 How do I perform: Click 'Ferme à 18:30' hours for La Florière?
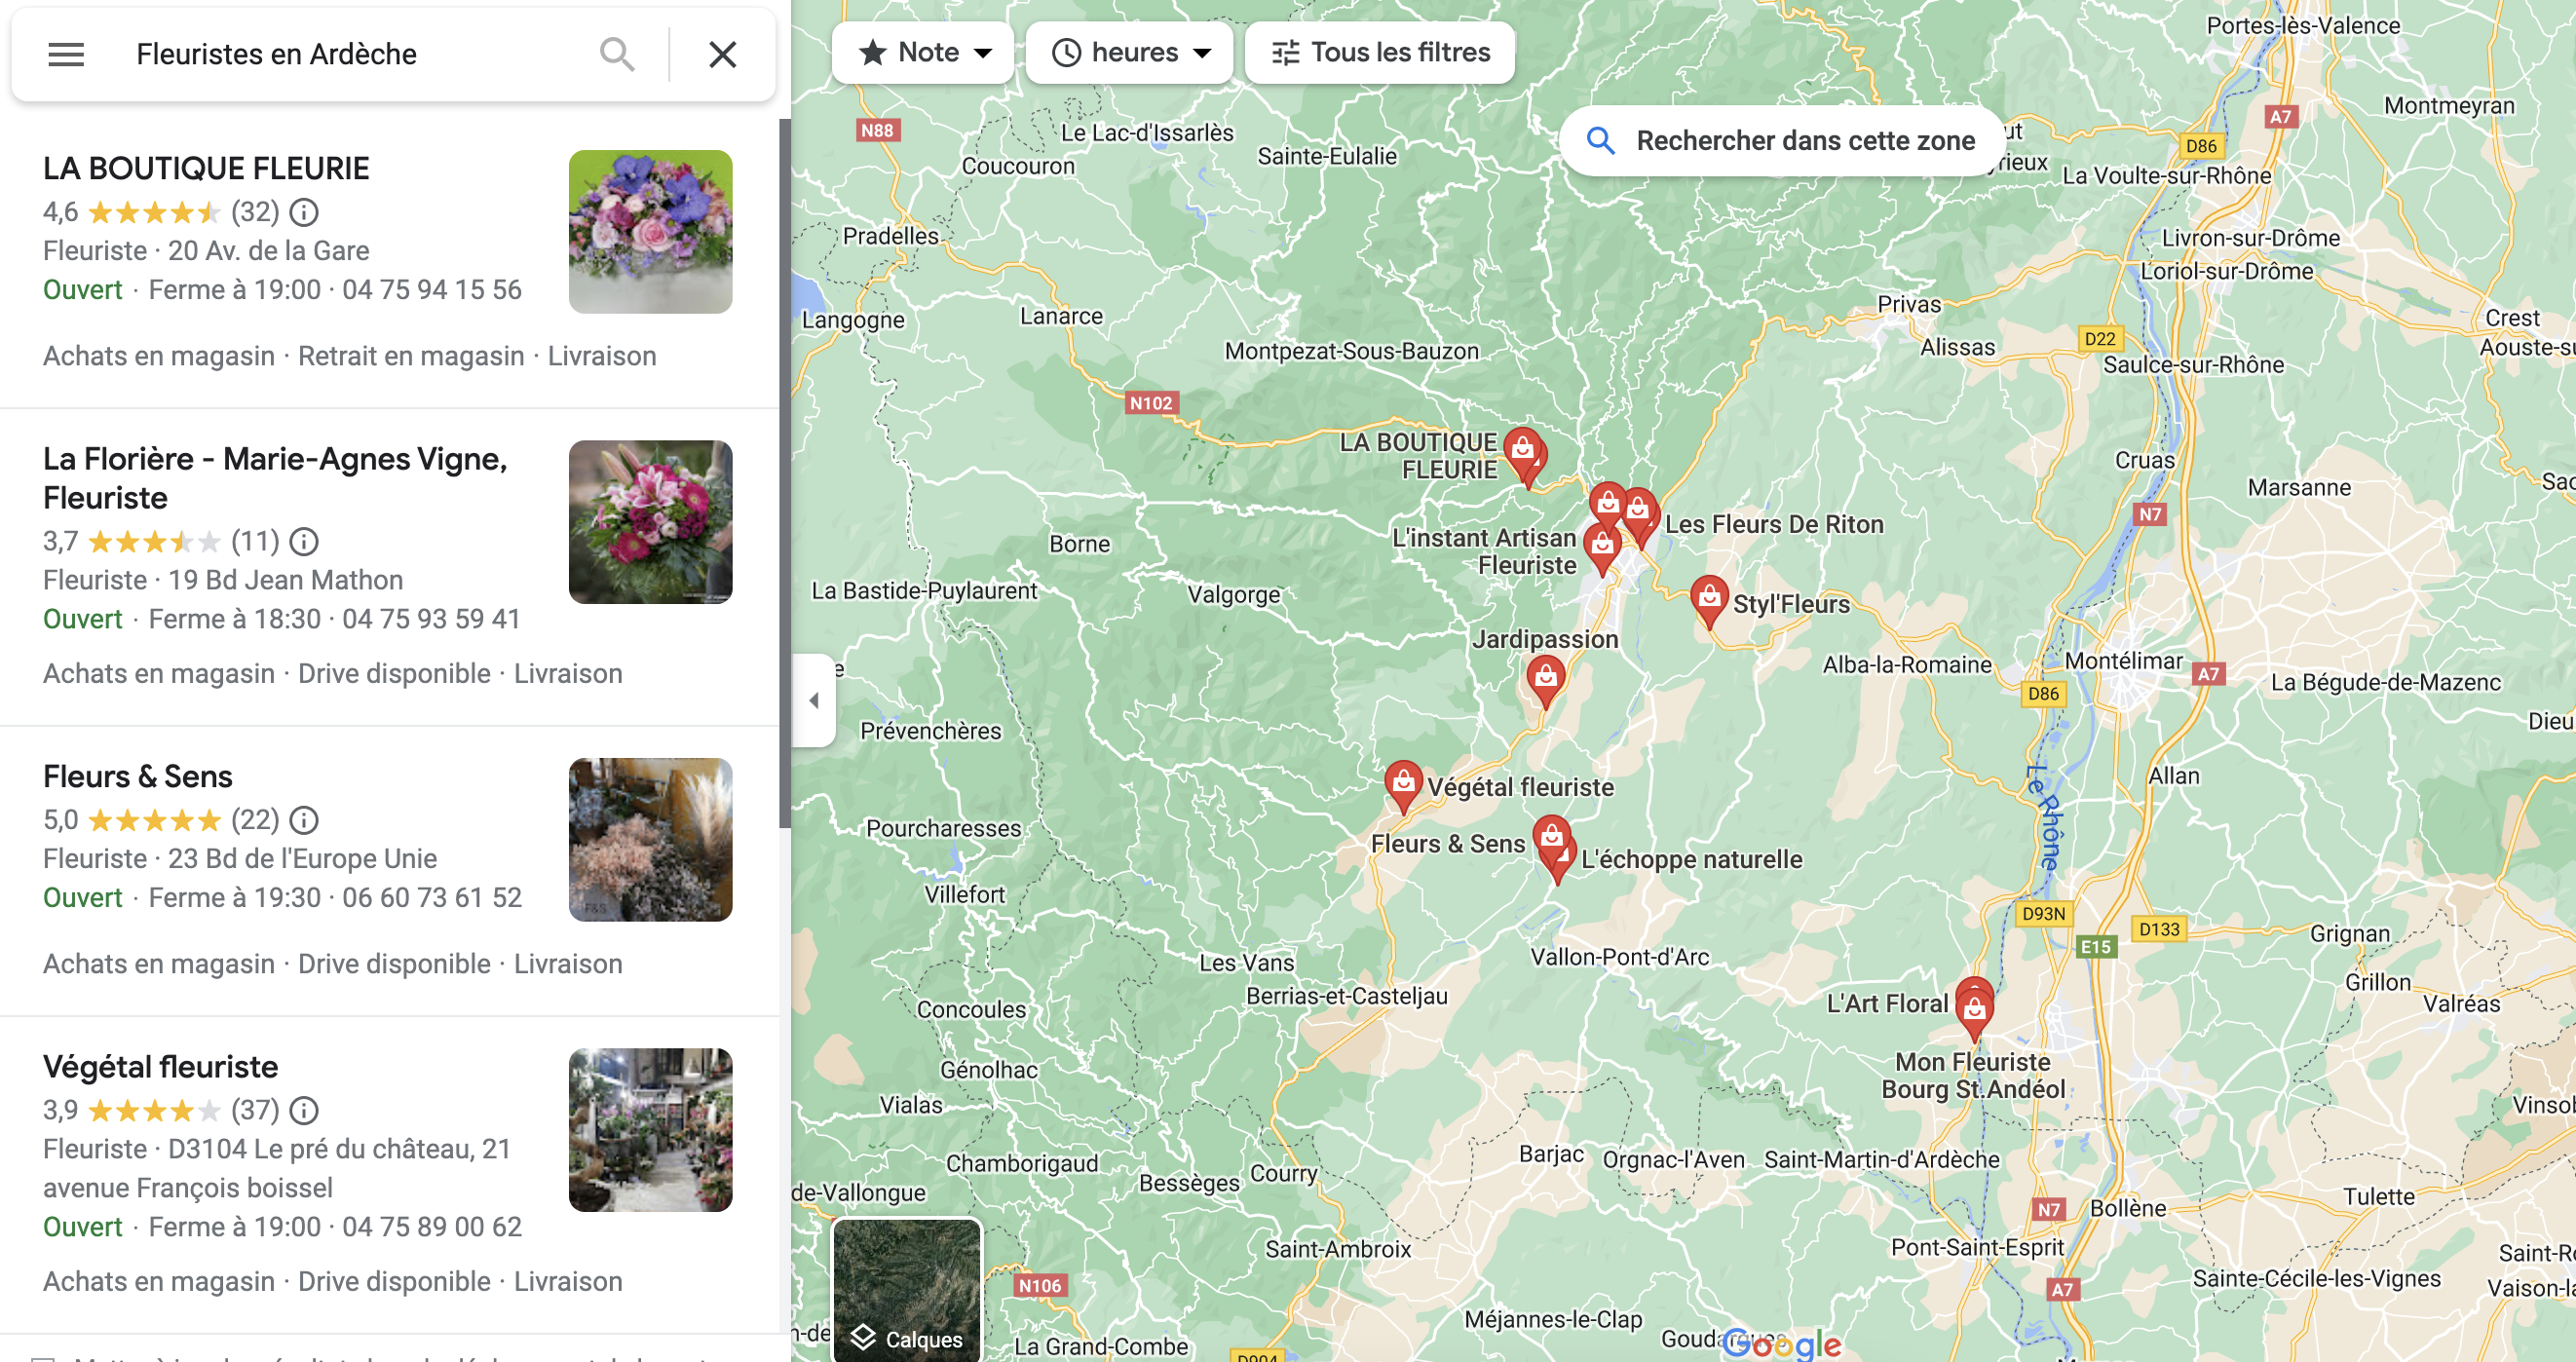coord(234,619)
